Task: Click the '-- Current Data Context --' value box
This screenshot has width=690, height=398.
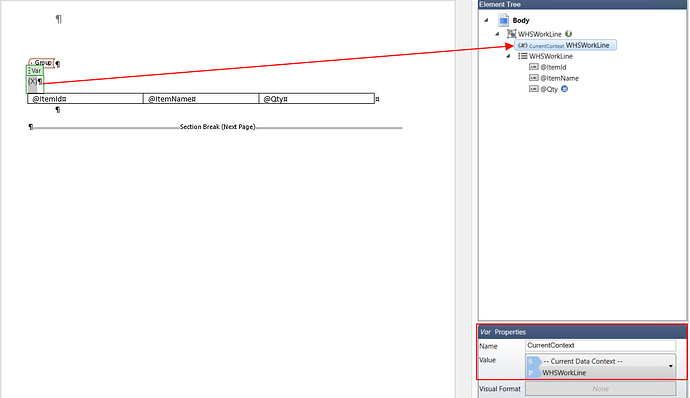Action: (x=600, y=366)
